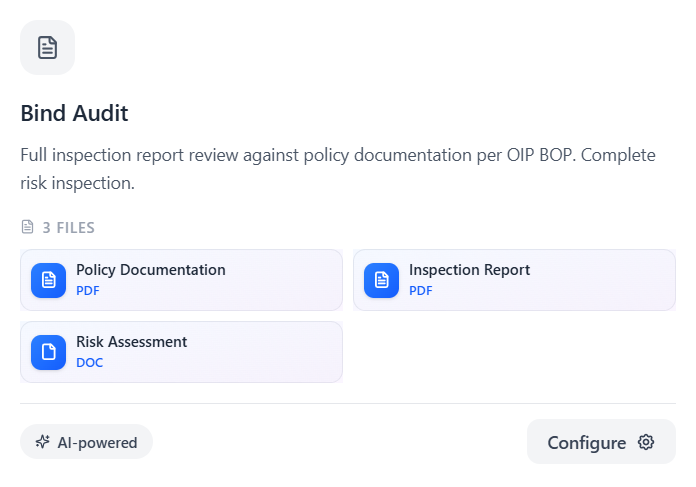This screenshot has width=696, height=487.
Task: Click the blue Inspection Report file icon
Action: (x=381, y=280)
